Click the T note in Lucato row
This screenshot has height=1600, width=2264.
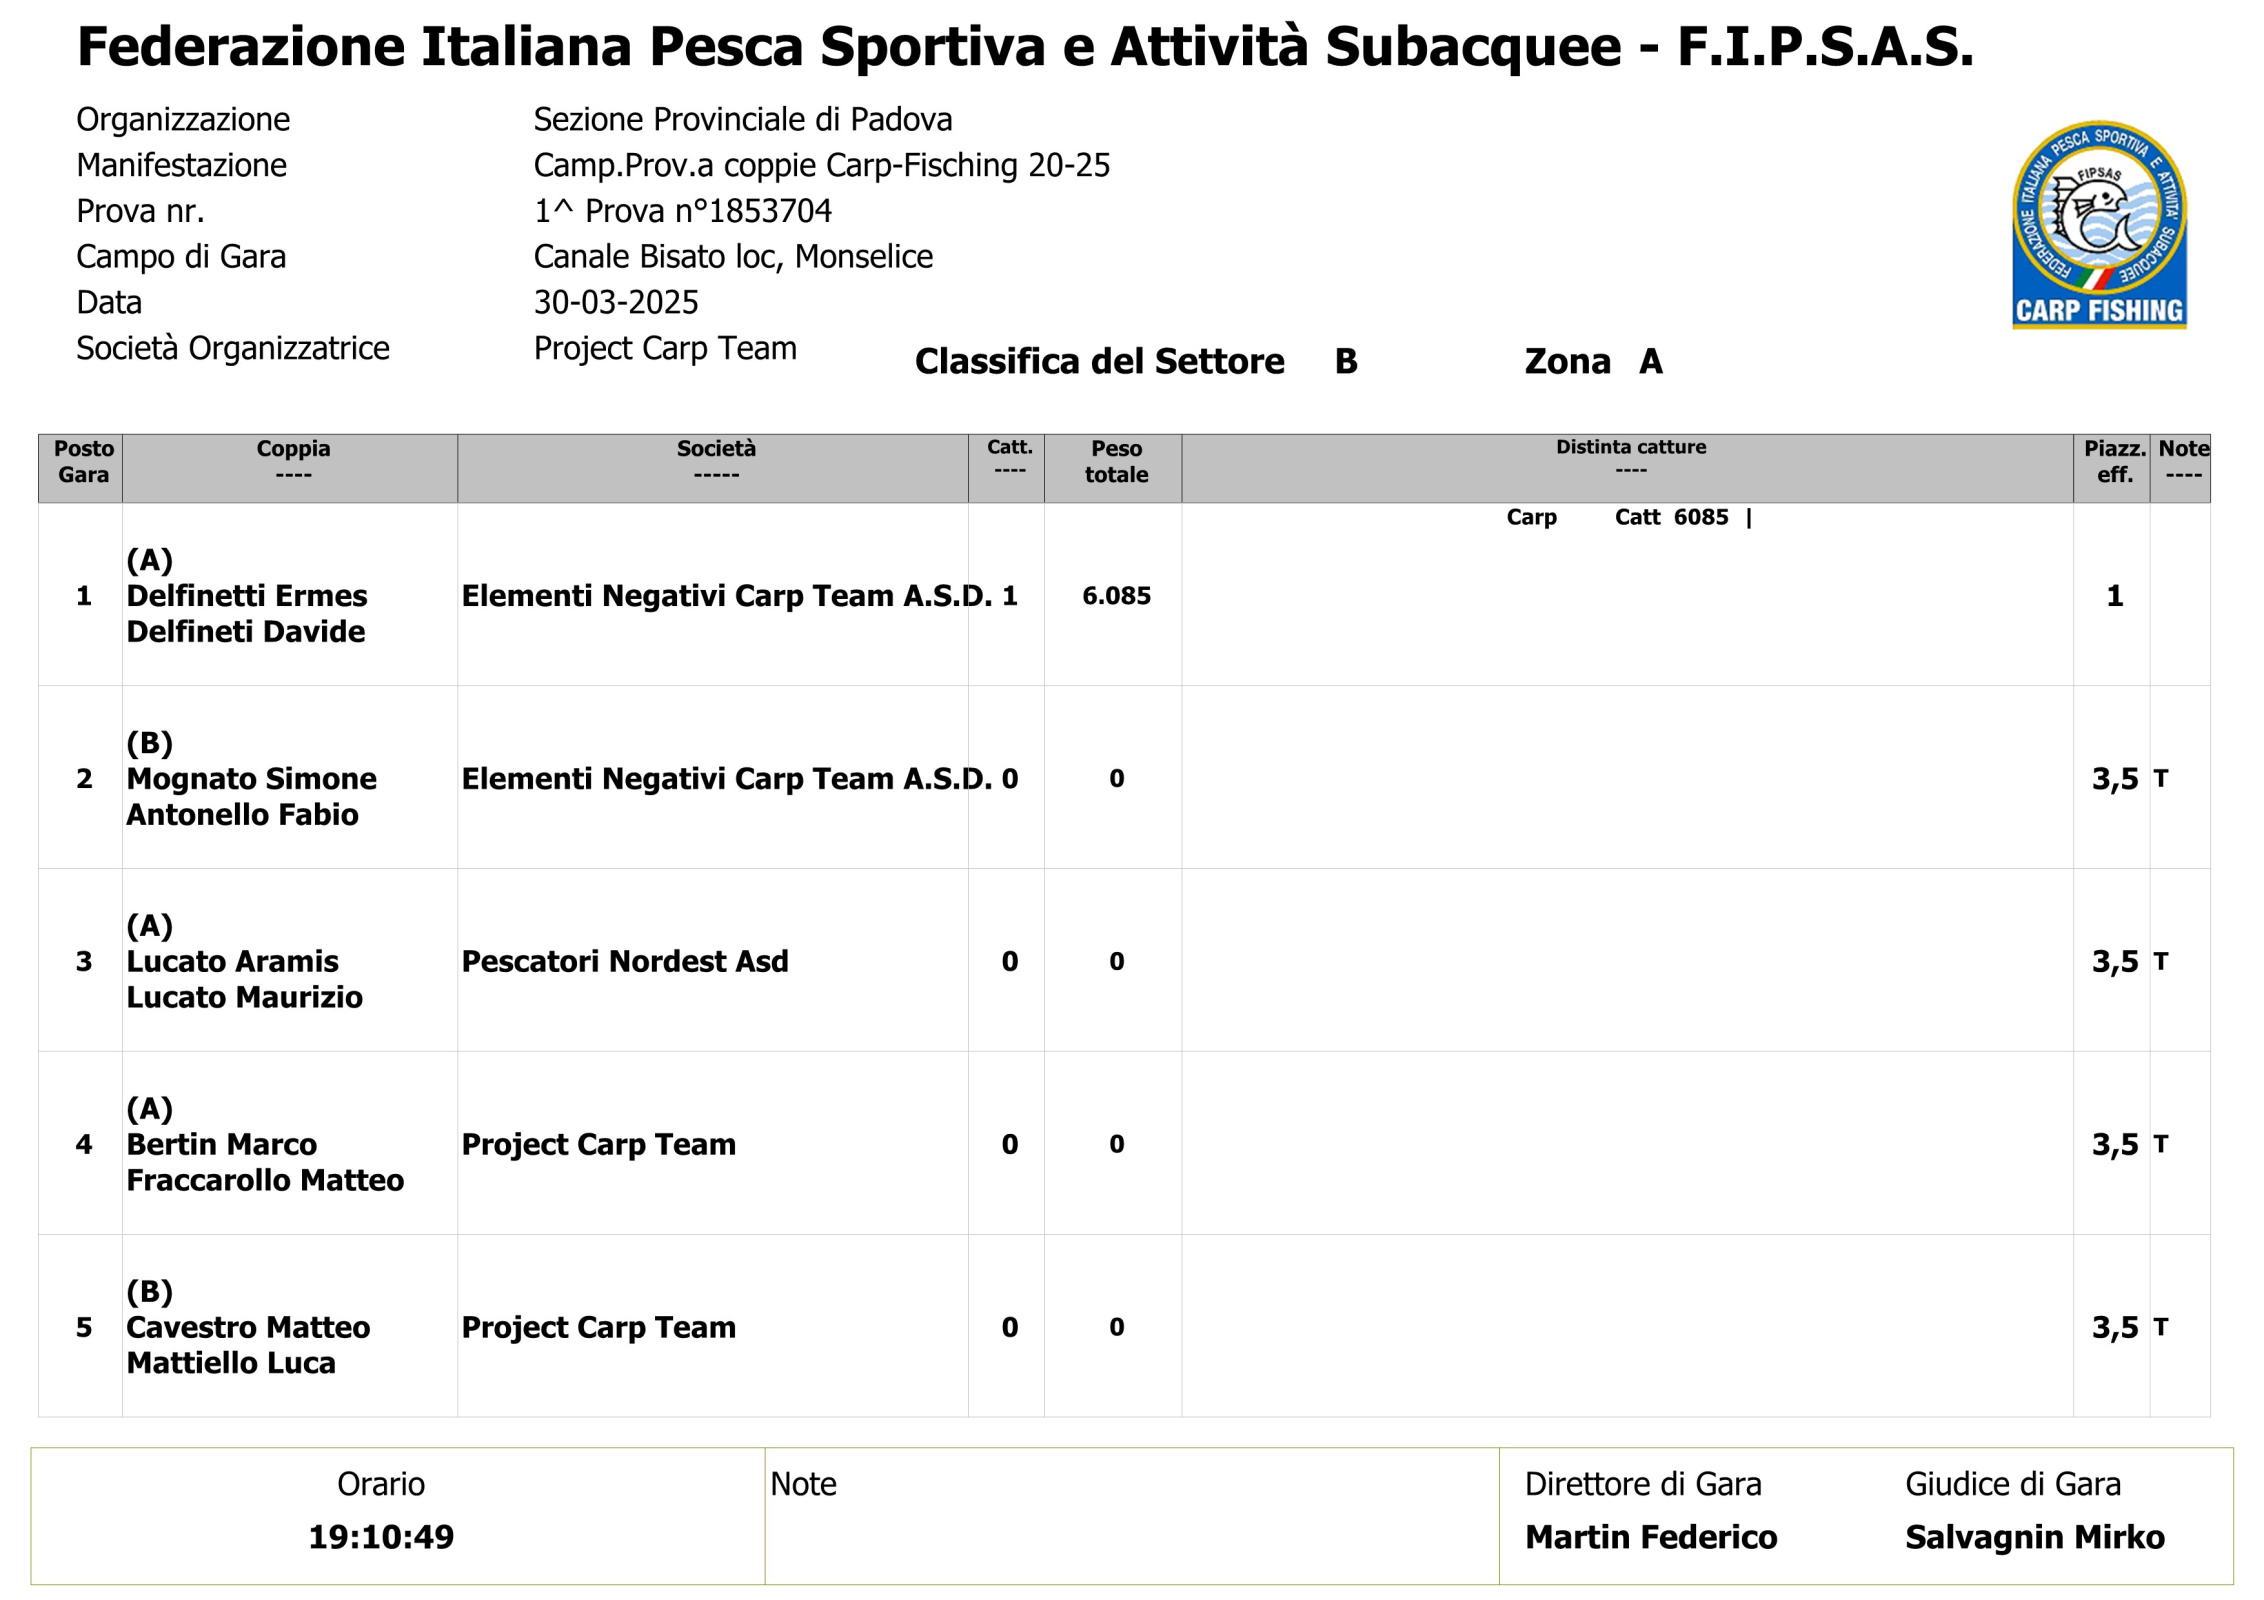[2161, 961]
